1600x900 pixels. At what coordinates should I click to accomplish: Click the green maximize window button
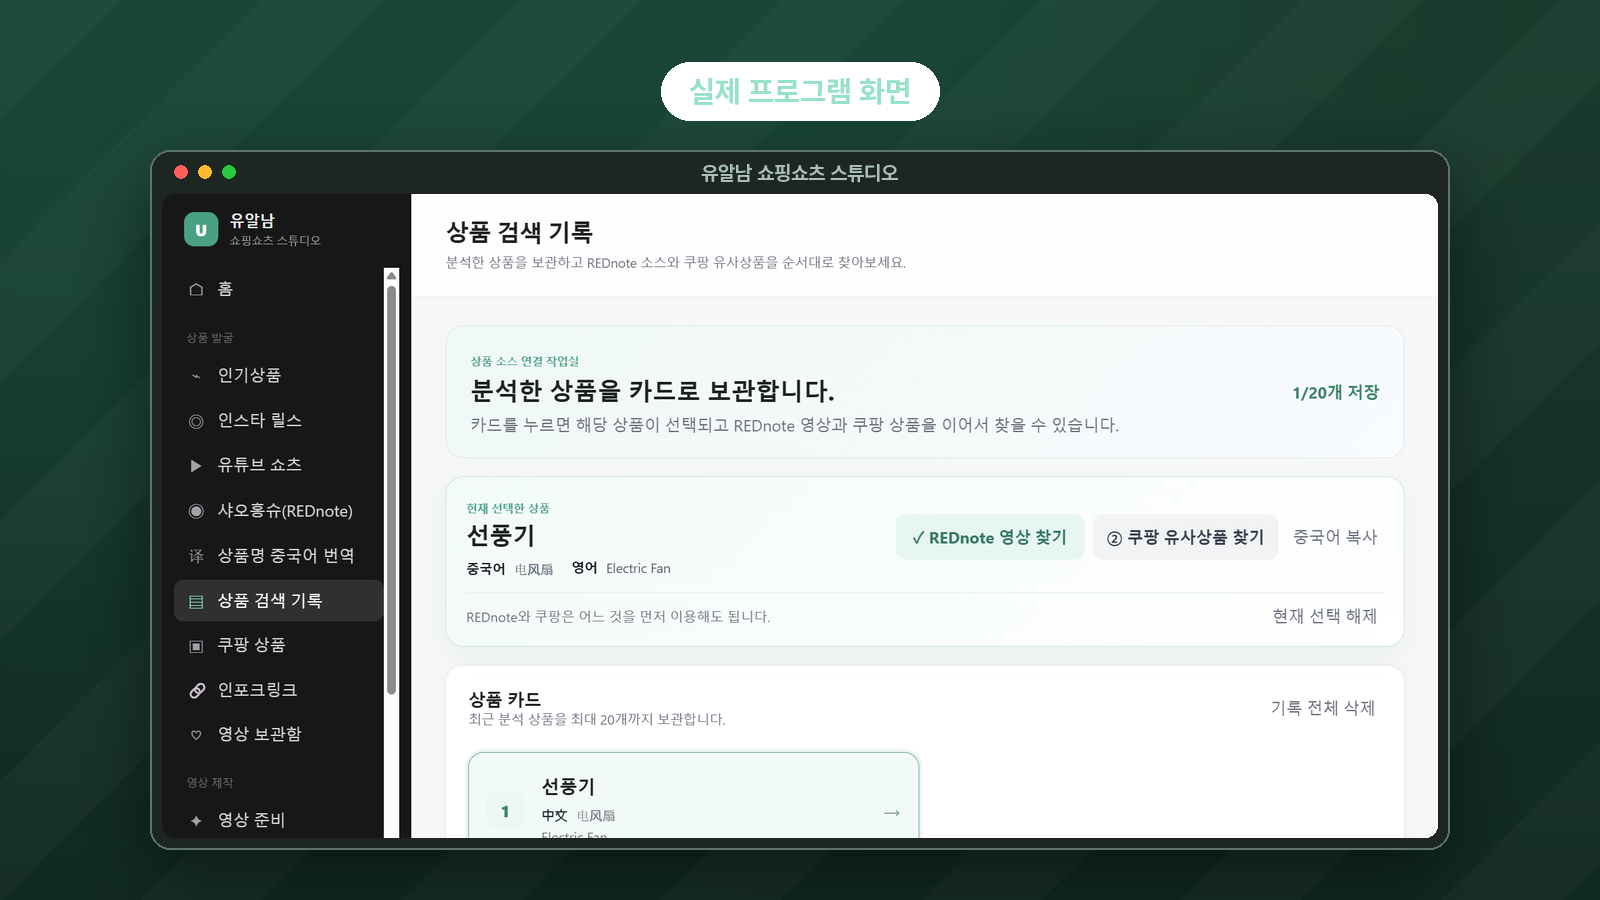click(229, 172)
